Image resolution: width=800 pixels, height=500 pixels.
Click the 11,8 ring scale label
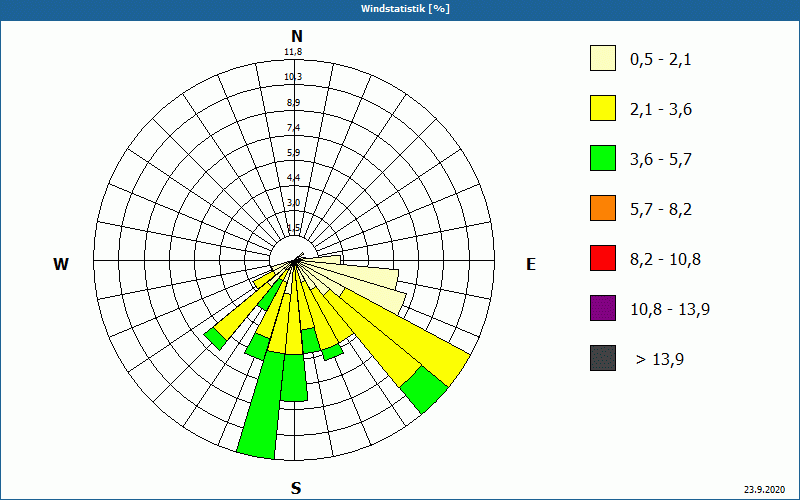point(293,52)
